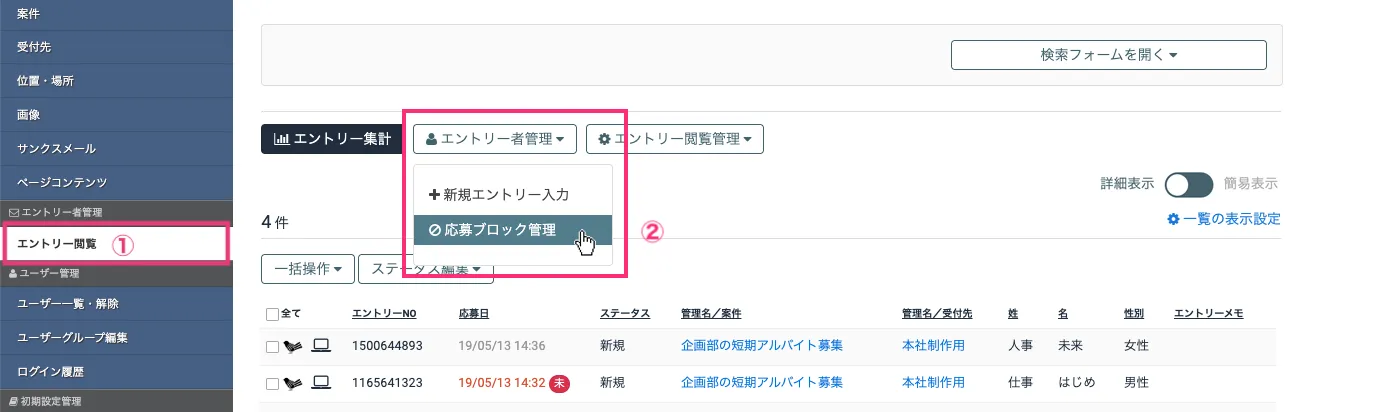Open the 一括操作 bulk actions dropdown
Screen dimensions: 1398x412
pyautogui.click(x=307, y=269)
